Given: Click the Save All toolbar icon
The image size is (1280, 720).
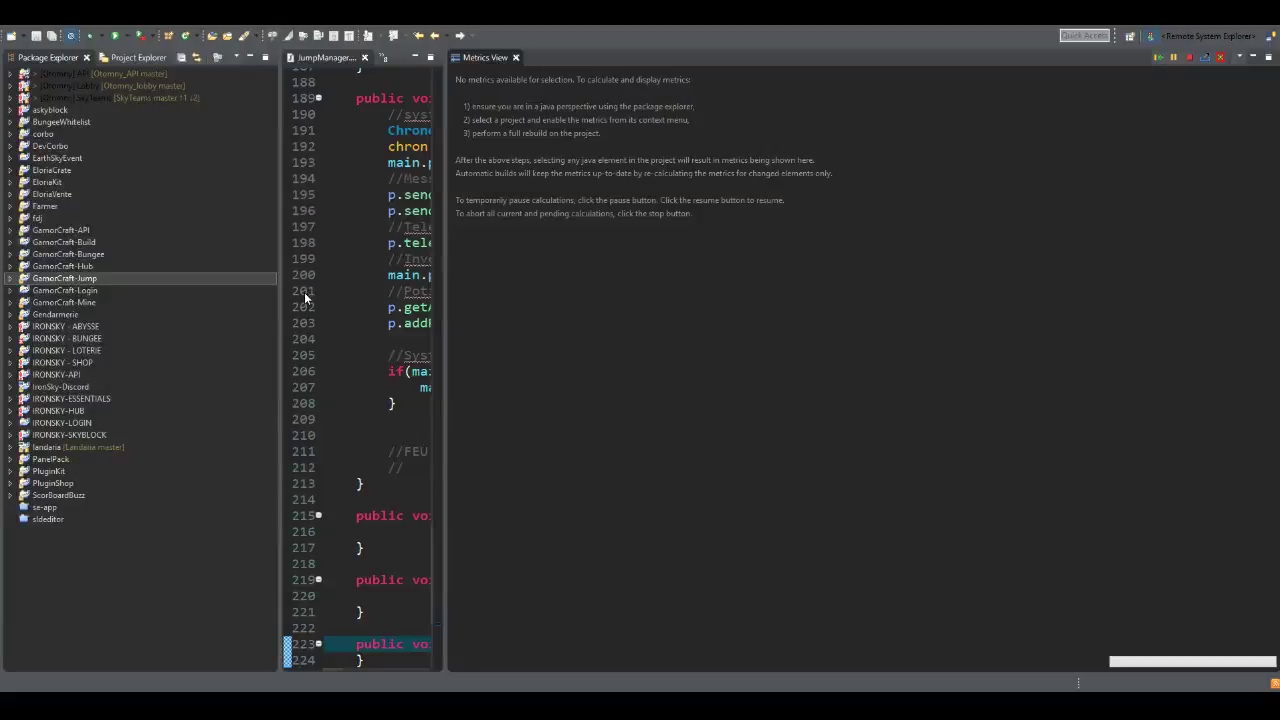Looking at the screenshot, I should pos(51,36).
